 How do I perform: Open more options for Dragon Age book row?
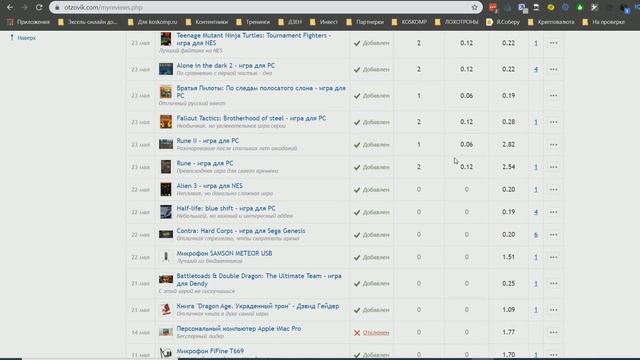[553, 310]
